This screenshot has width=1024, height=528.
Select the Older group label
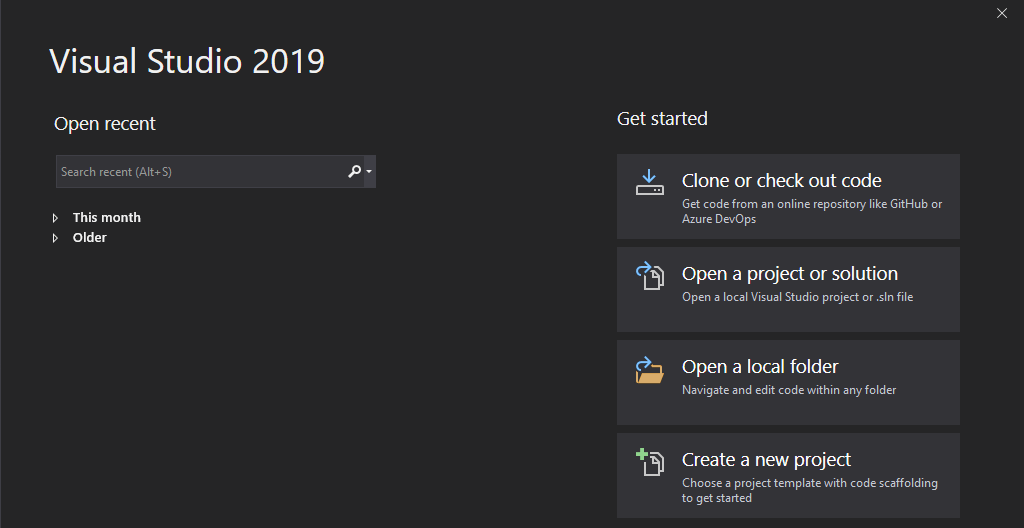point(90,238)
